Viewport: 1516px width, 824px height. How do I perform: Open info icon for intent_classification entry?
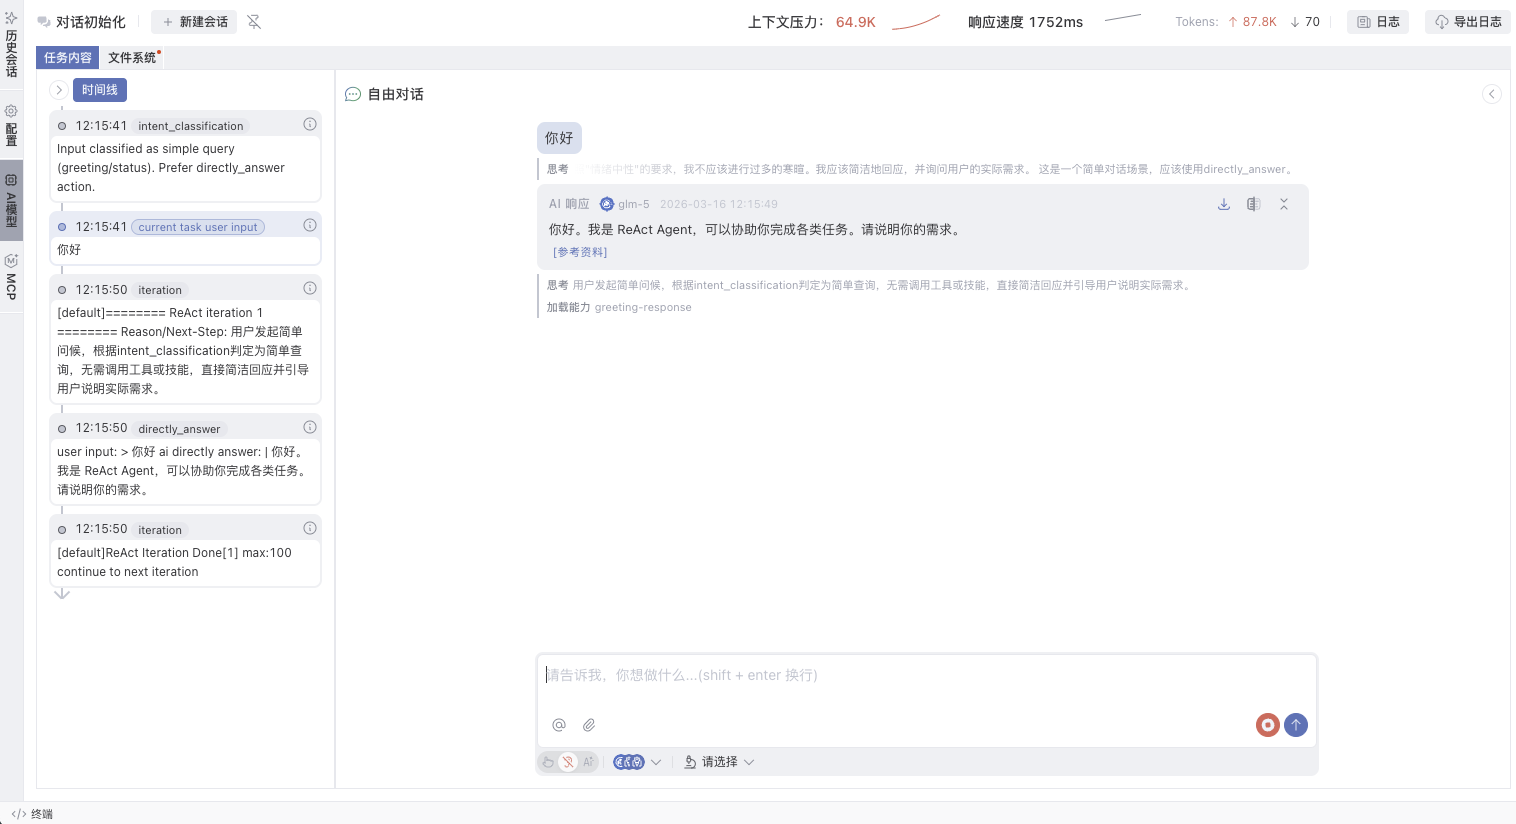310,125
